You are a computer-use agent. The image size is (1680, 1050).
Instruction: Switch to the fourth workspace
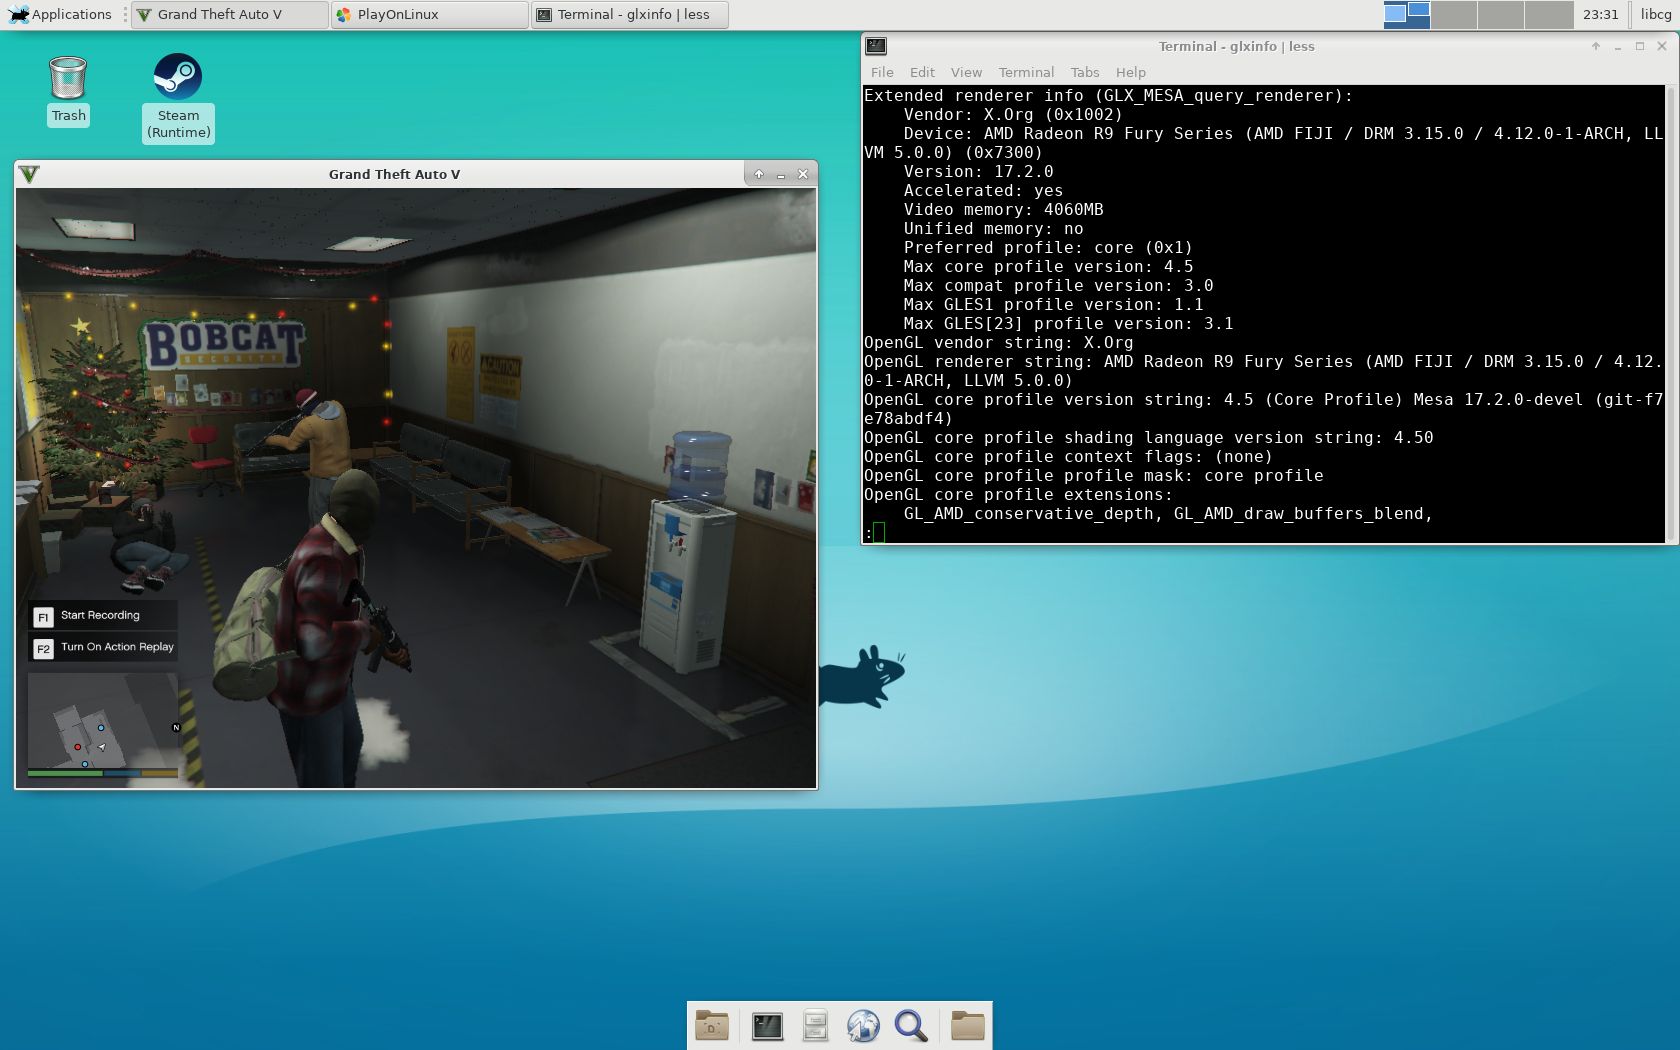[1549, 14]
